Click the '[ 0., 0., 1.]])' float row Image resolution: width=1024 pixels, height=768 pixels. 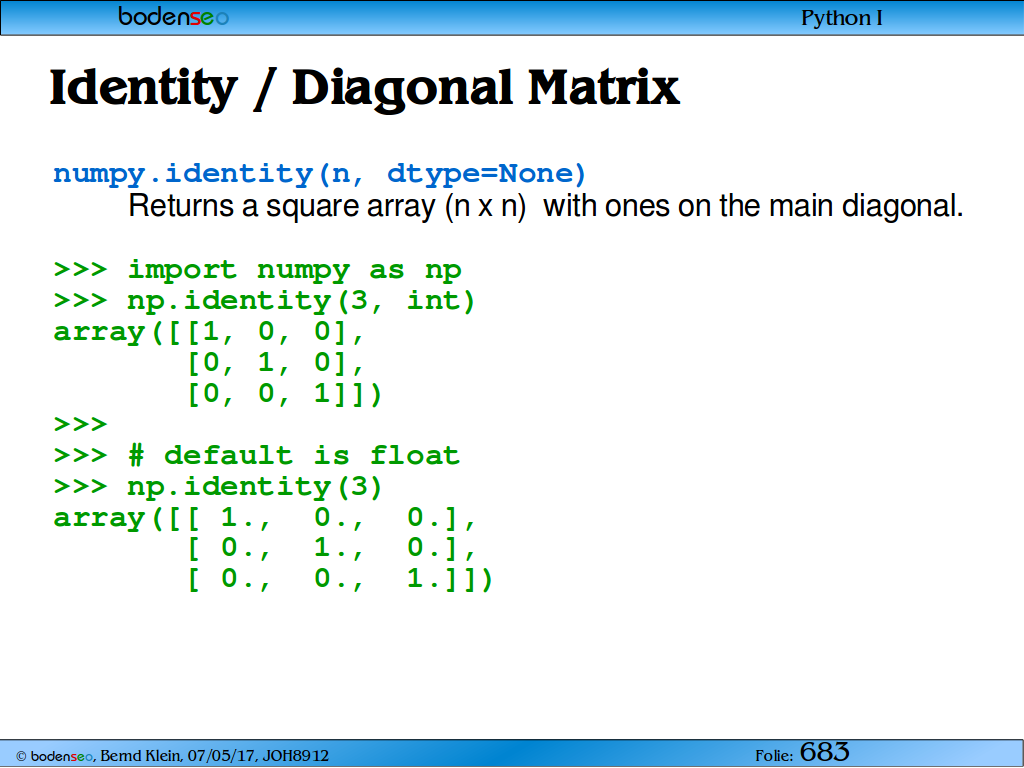340,579
